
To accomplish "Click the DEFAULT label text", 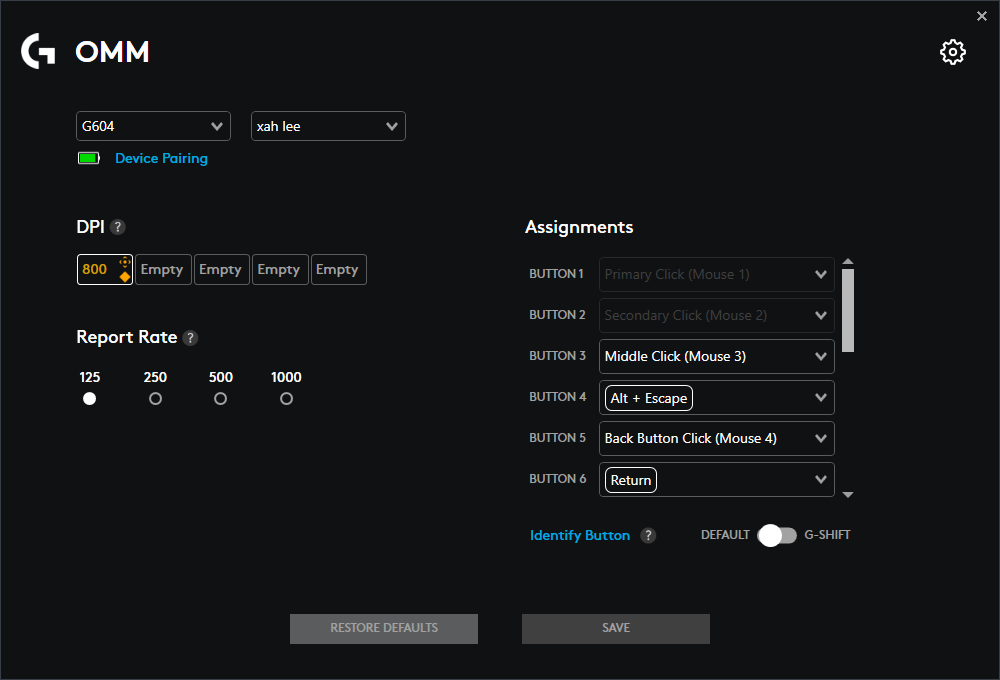I will [725, 535].
